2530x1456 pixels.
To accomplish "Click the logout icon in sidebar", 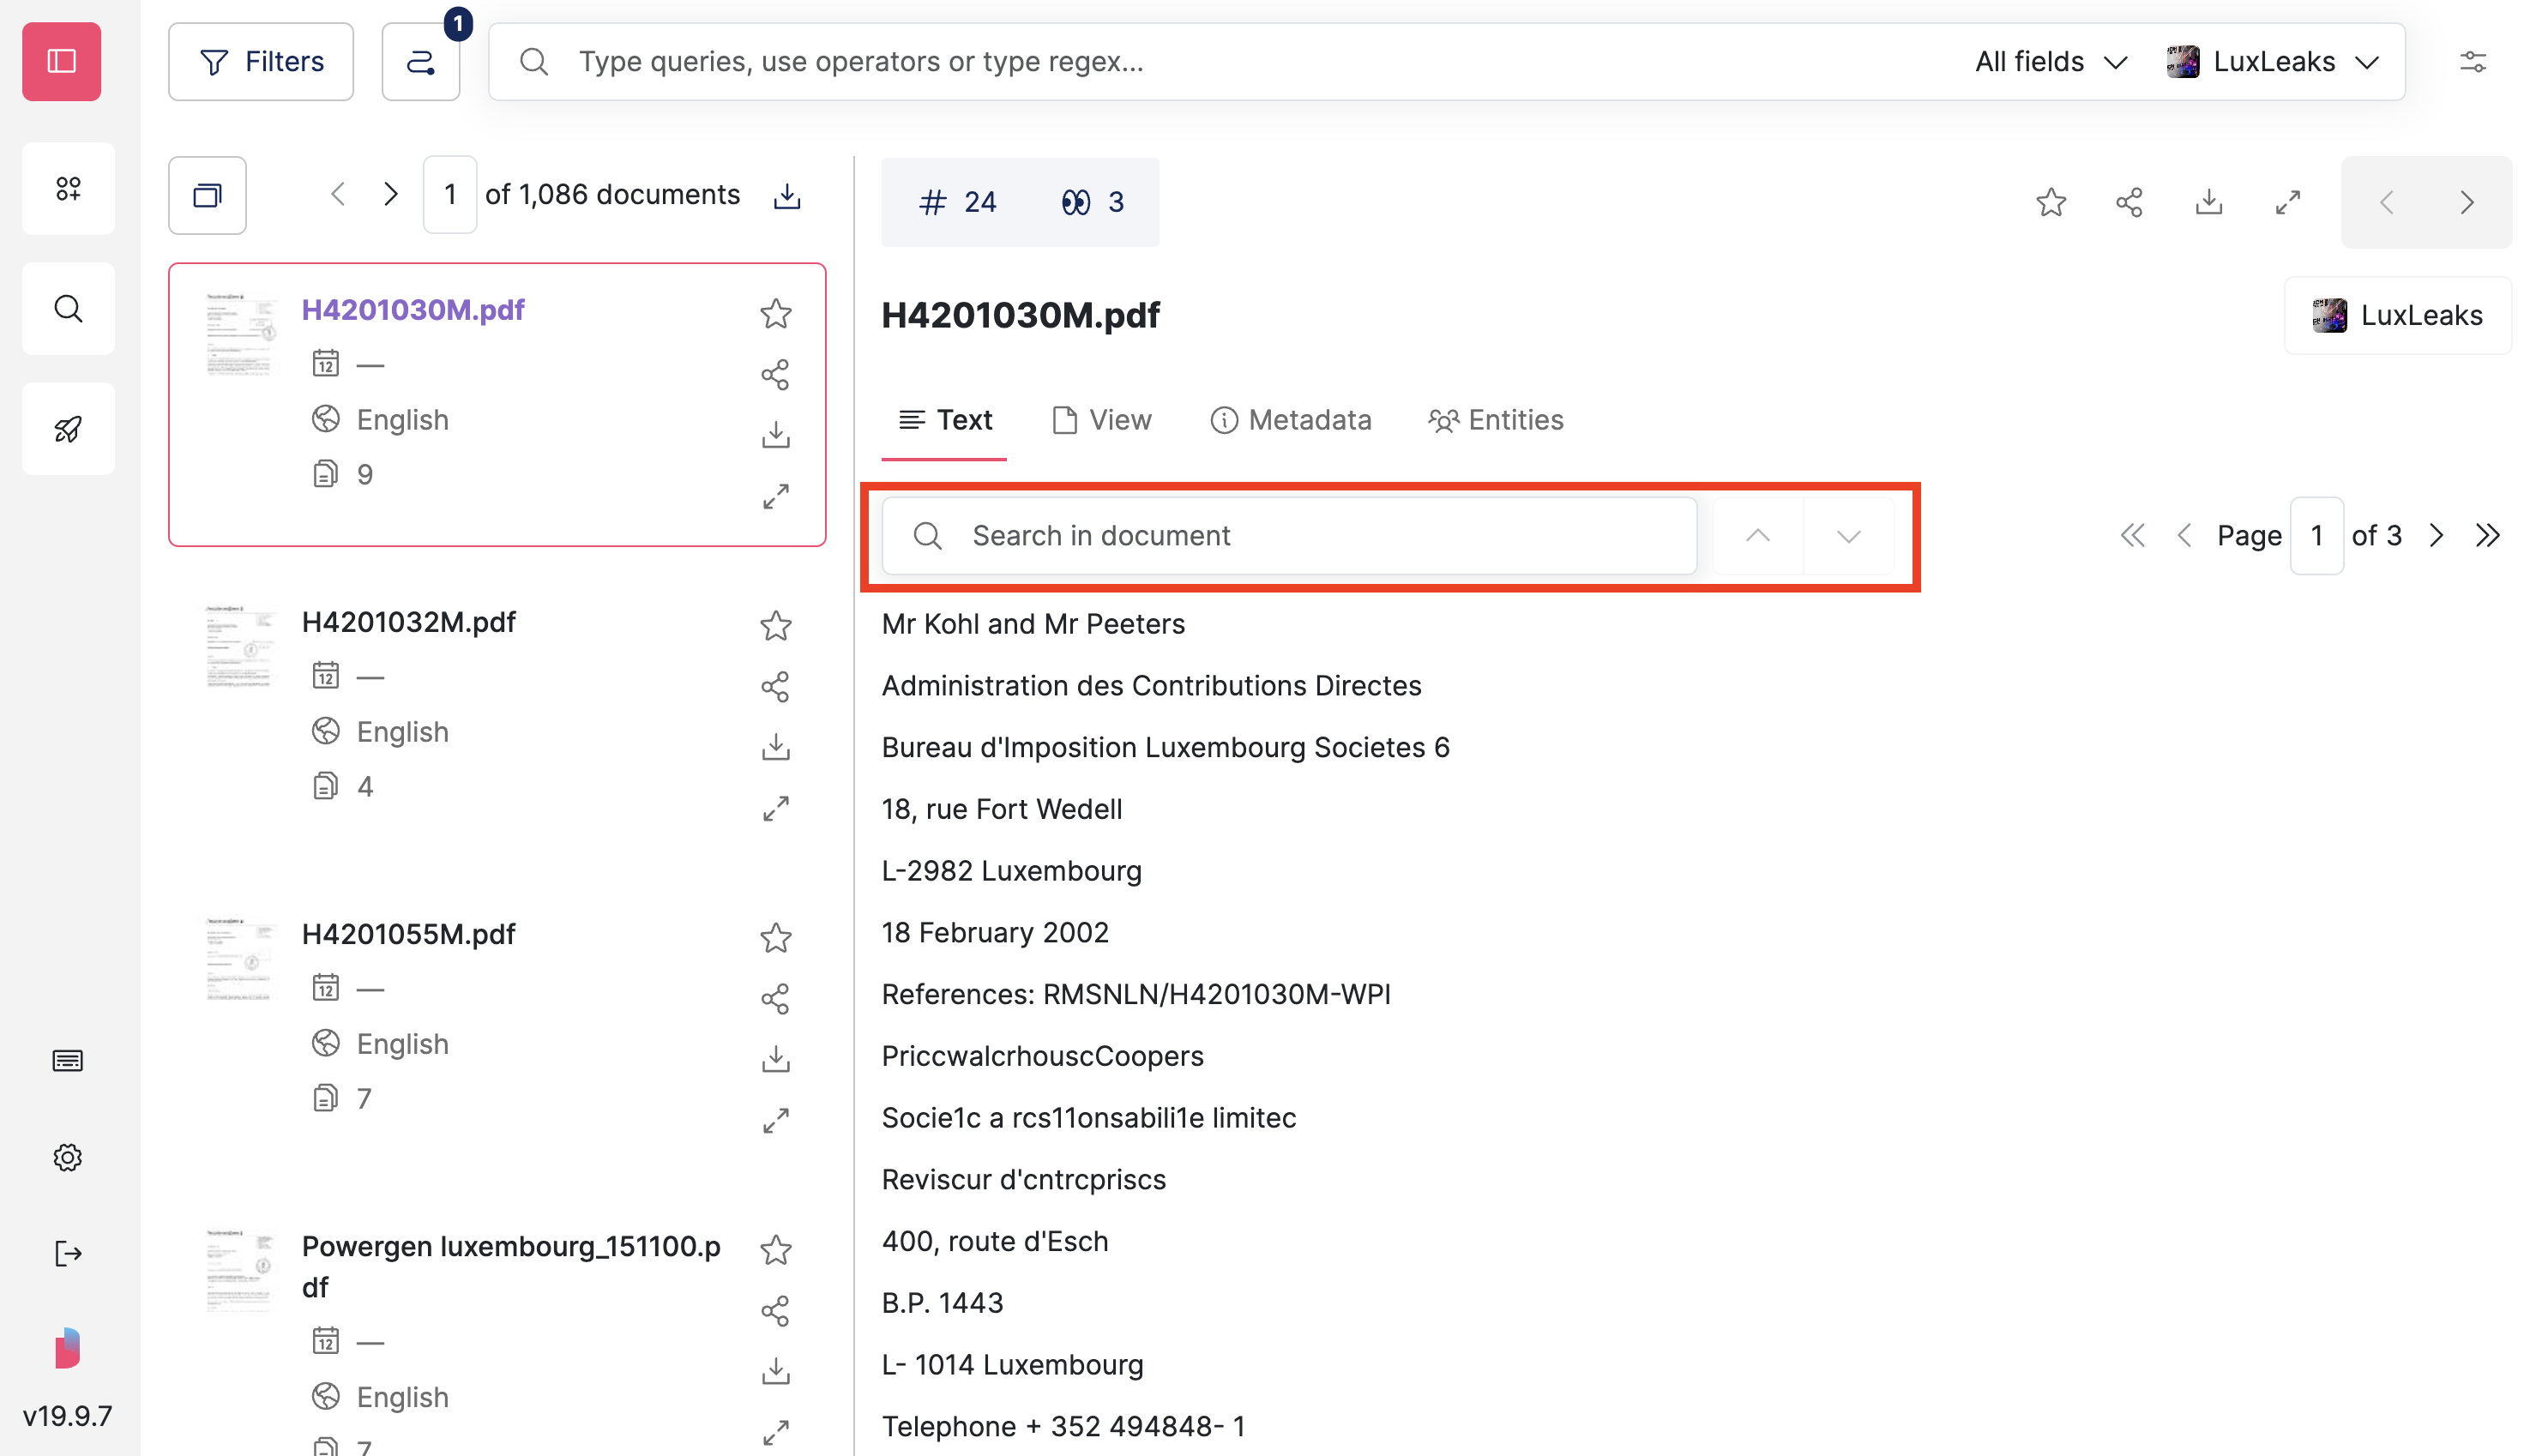I will [68, 1253].
